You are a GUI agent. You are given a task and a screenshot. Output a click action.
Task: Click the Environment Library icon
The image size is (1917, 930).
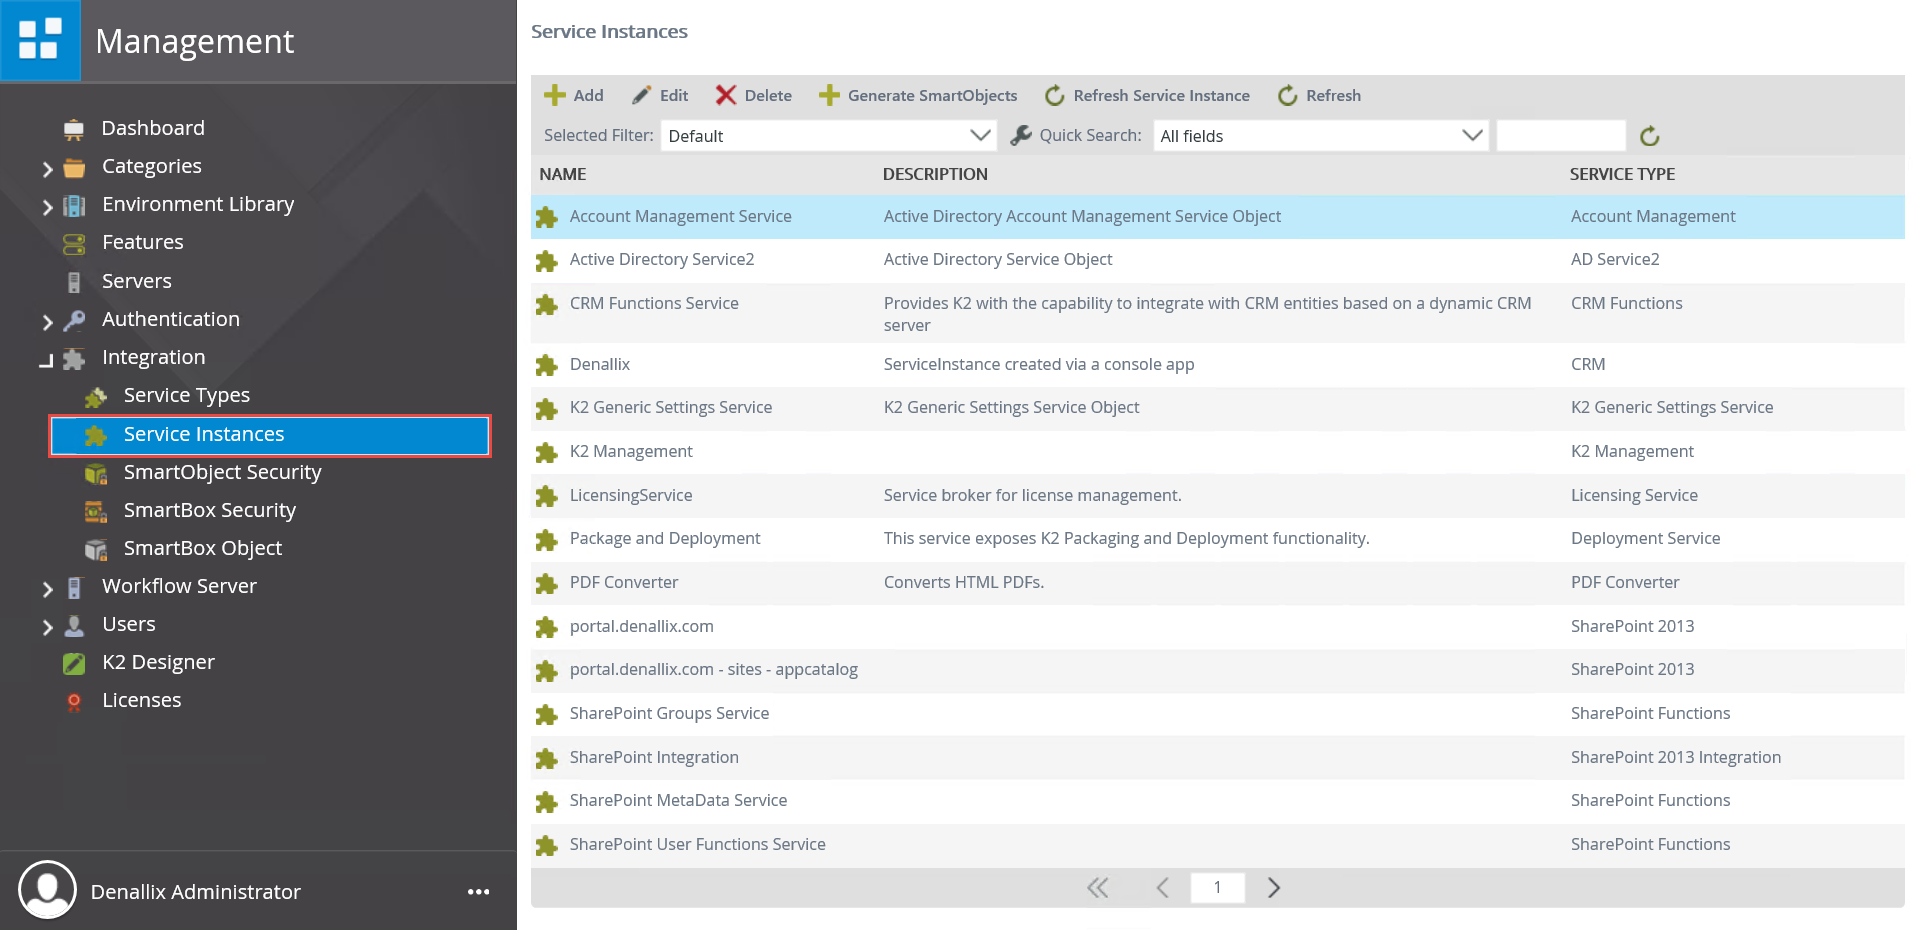click(x=74, y=205)
